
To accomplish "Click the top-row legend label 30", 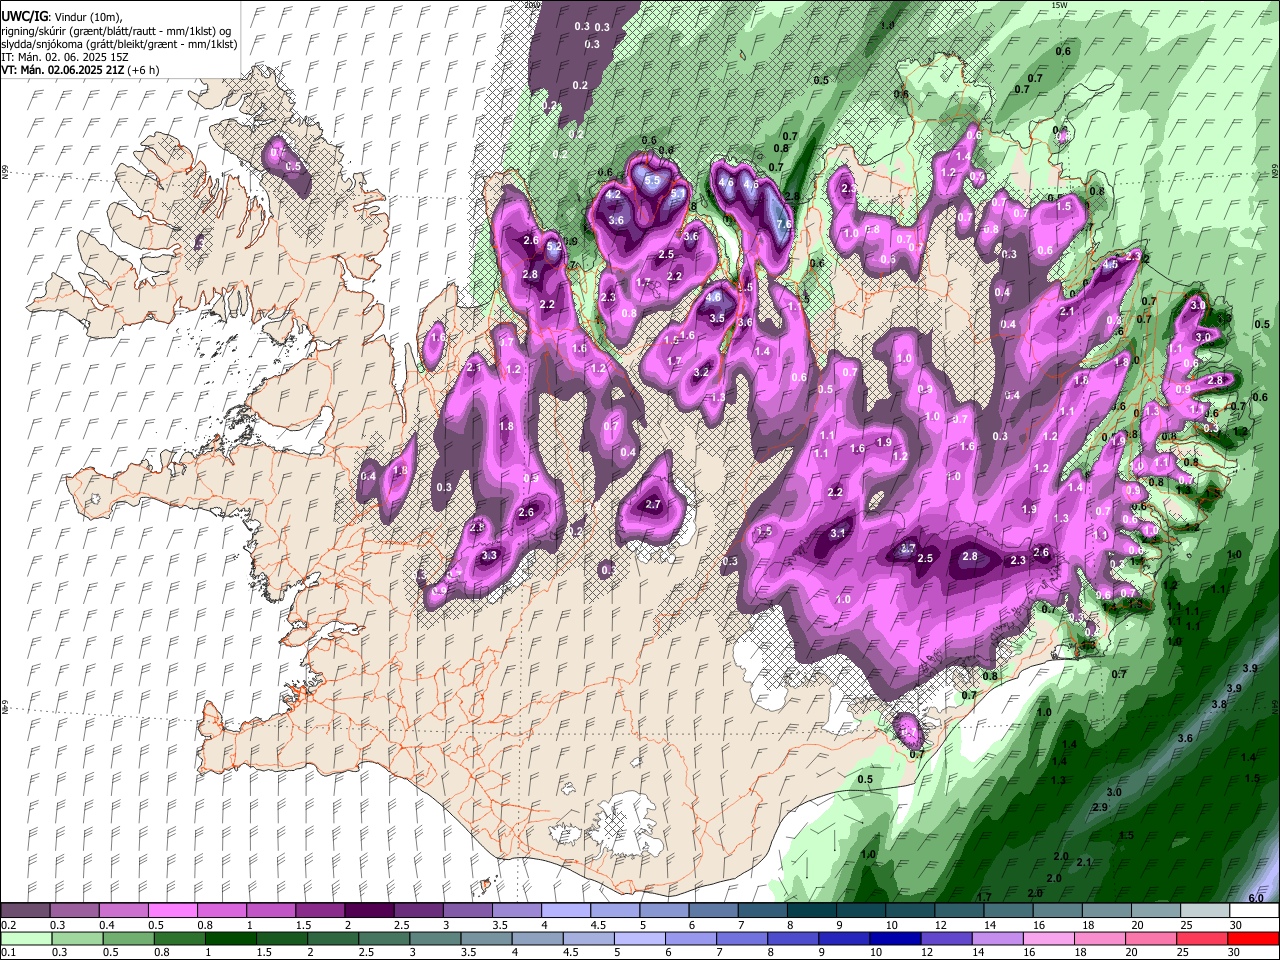I will (x=1236, y=925).
